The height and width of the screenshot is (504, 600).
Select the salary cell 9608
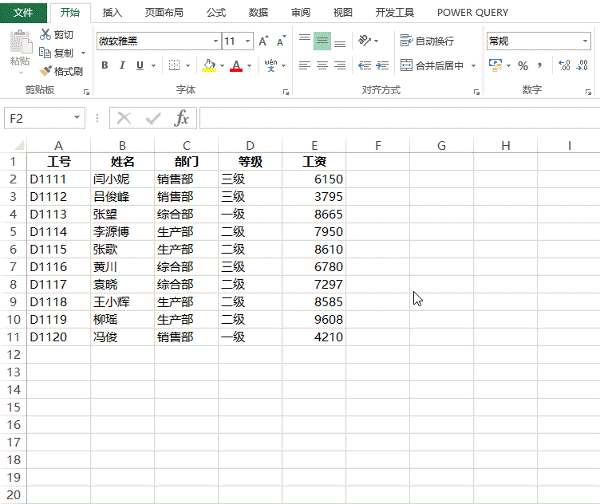(x=314, y=319)
